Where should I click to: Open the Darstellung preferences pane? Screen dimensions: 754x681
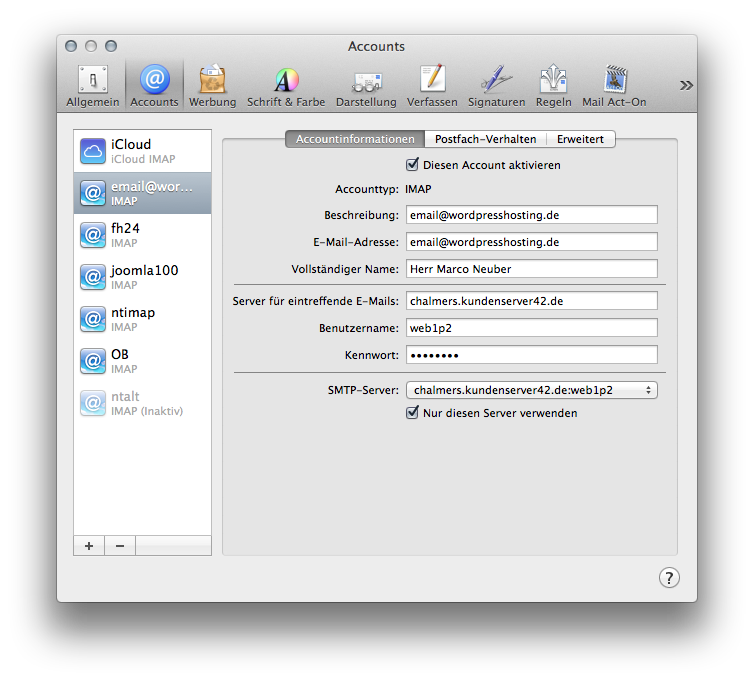(x=365, y=86)
